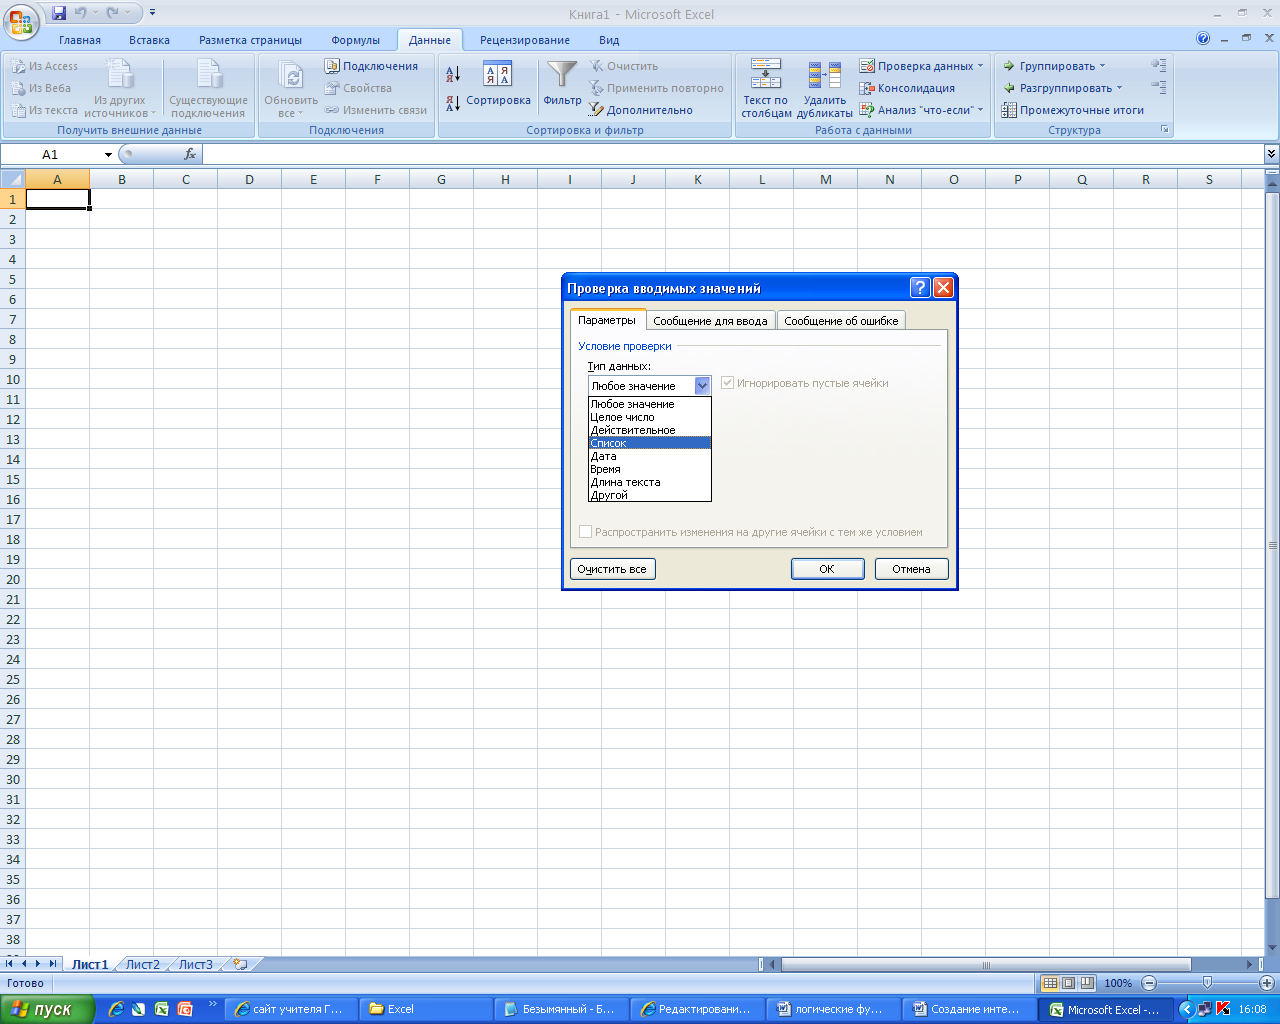Switch to the логические фу... taskbar window

click(835, 1009)
